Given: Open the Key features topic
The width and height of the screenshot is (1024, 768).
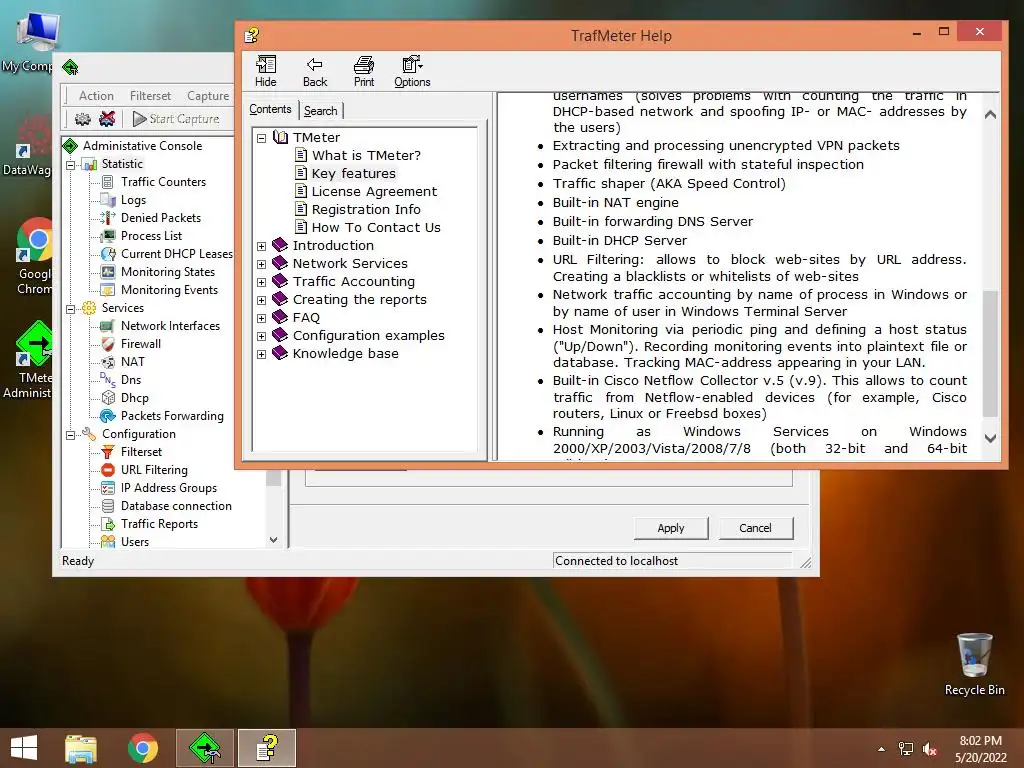Looking at the screenshot, I should click(353, 174).
